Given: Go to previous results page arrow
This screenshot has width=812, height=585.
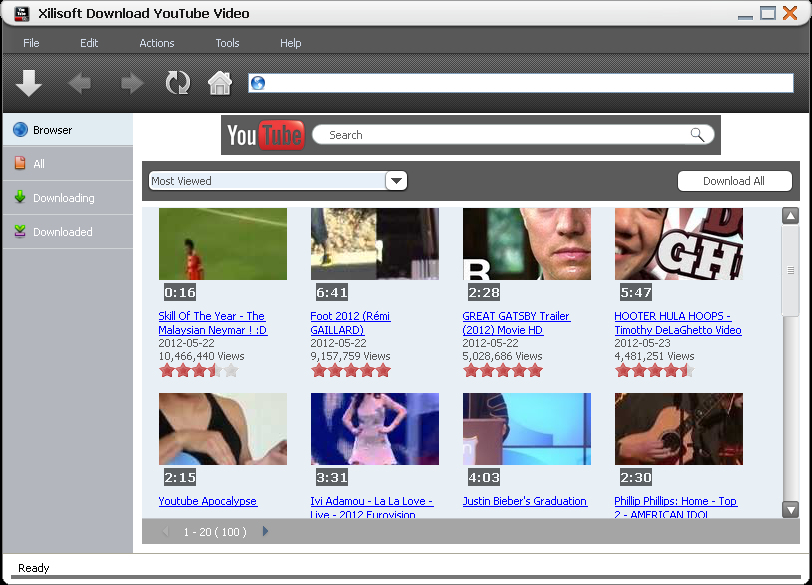Looking at the screenshot, I should tap(166, 531).
